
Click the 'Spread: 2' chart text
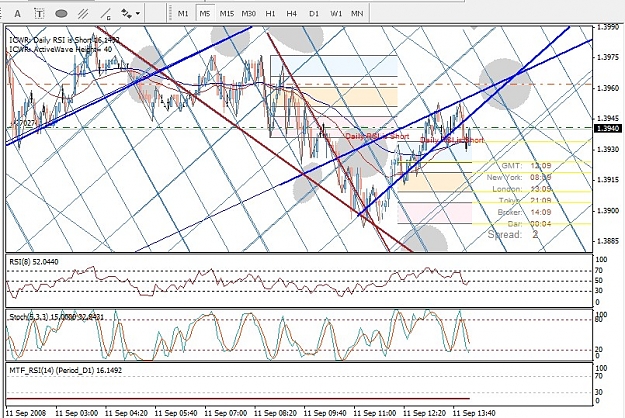click(x=513, y=234)
